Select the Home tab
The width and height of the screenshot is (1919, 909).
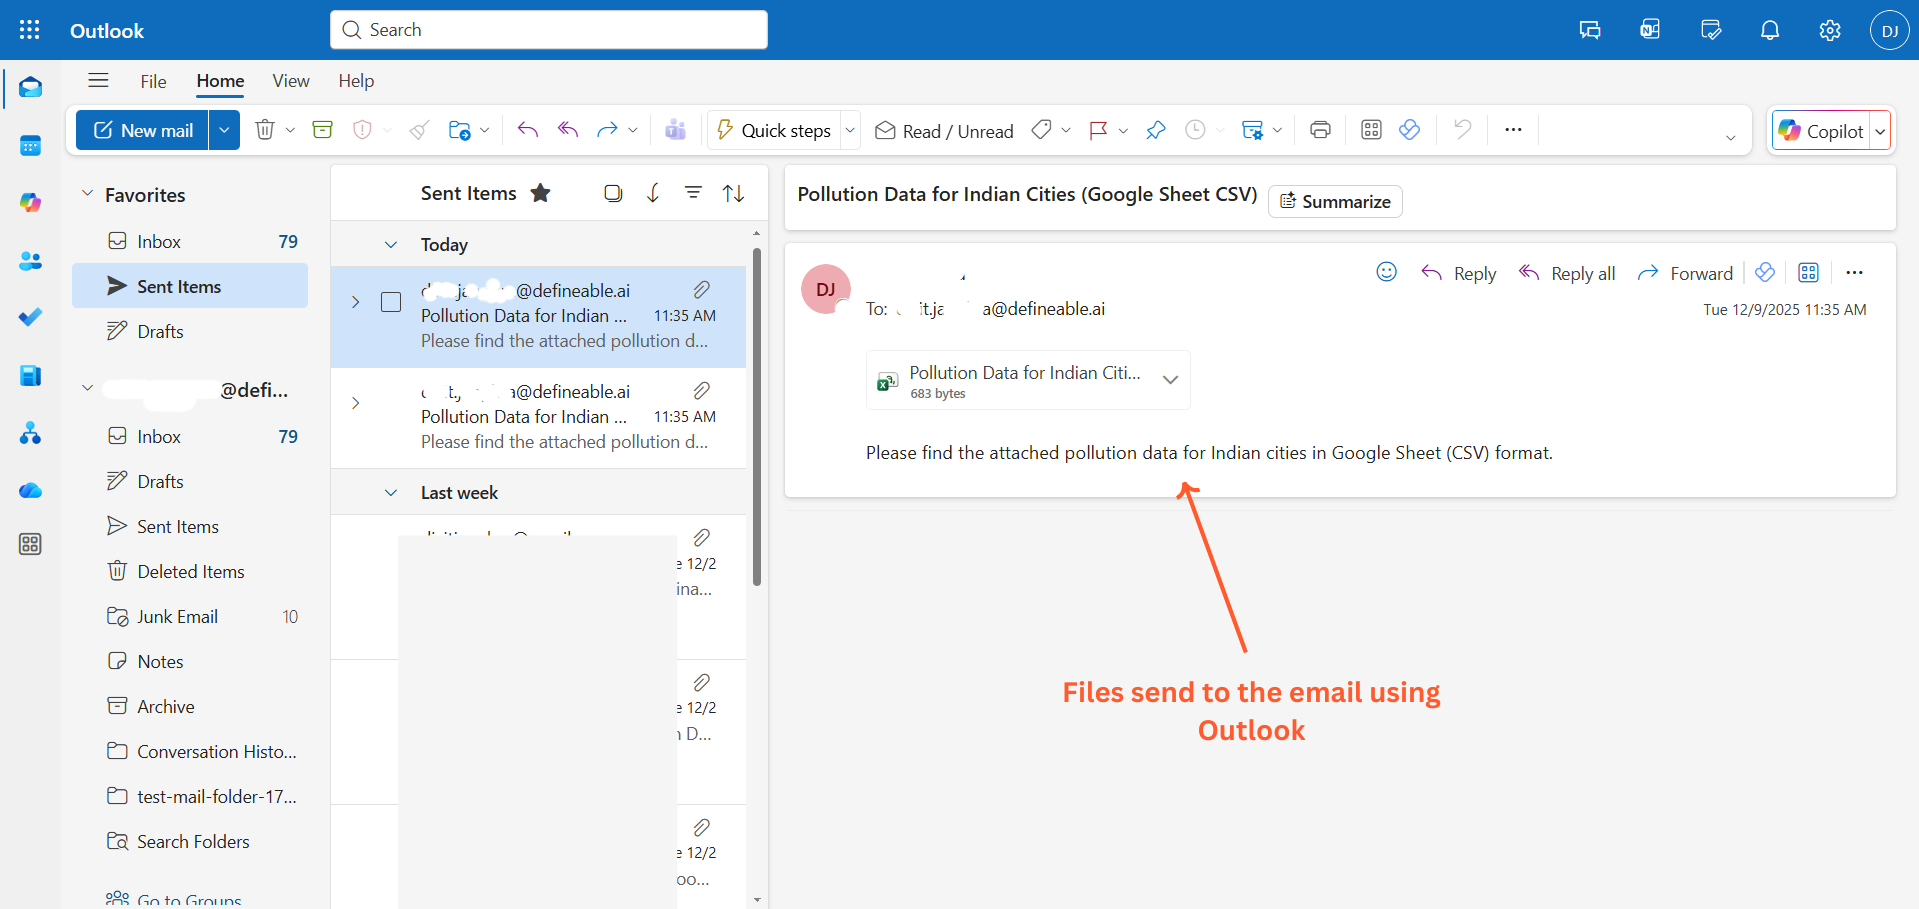pyautogui.click(x=220, y=81)
